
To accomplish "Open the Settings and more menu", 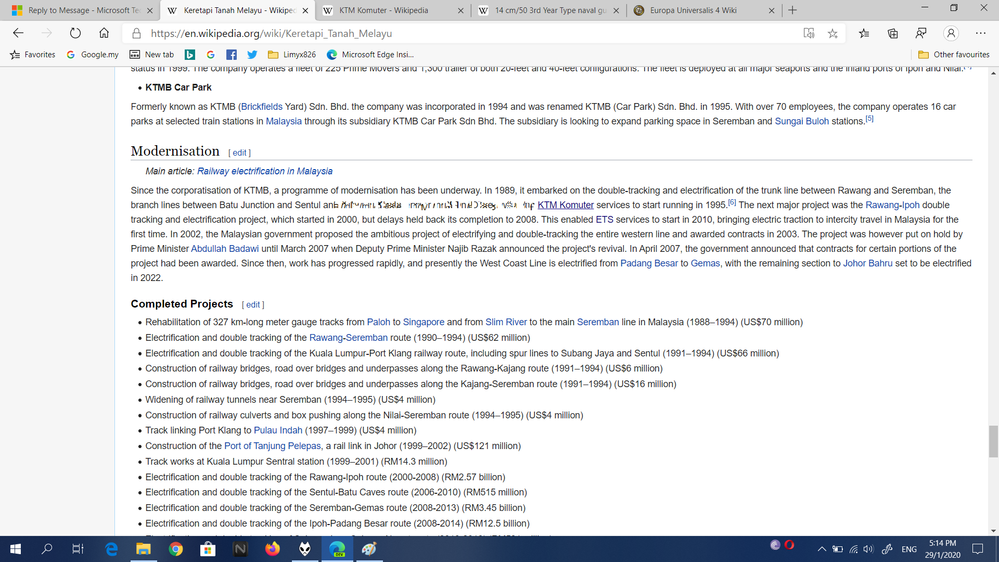I will tap(981, 33).
